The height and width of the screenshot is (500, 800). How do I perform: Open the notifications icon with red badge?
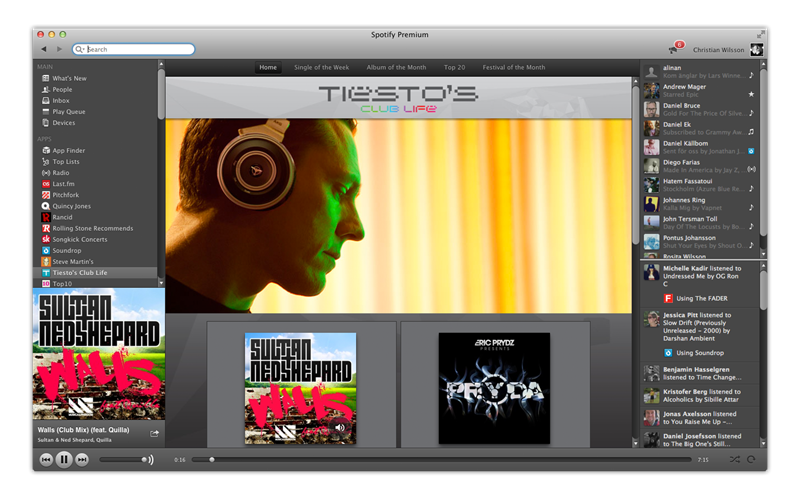[x=675, y=49]
